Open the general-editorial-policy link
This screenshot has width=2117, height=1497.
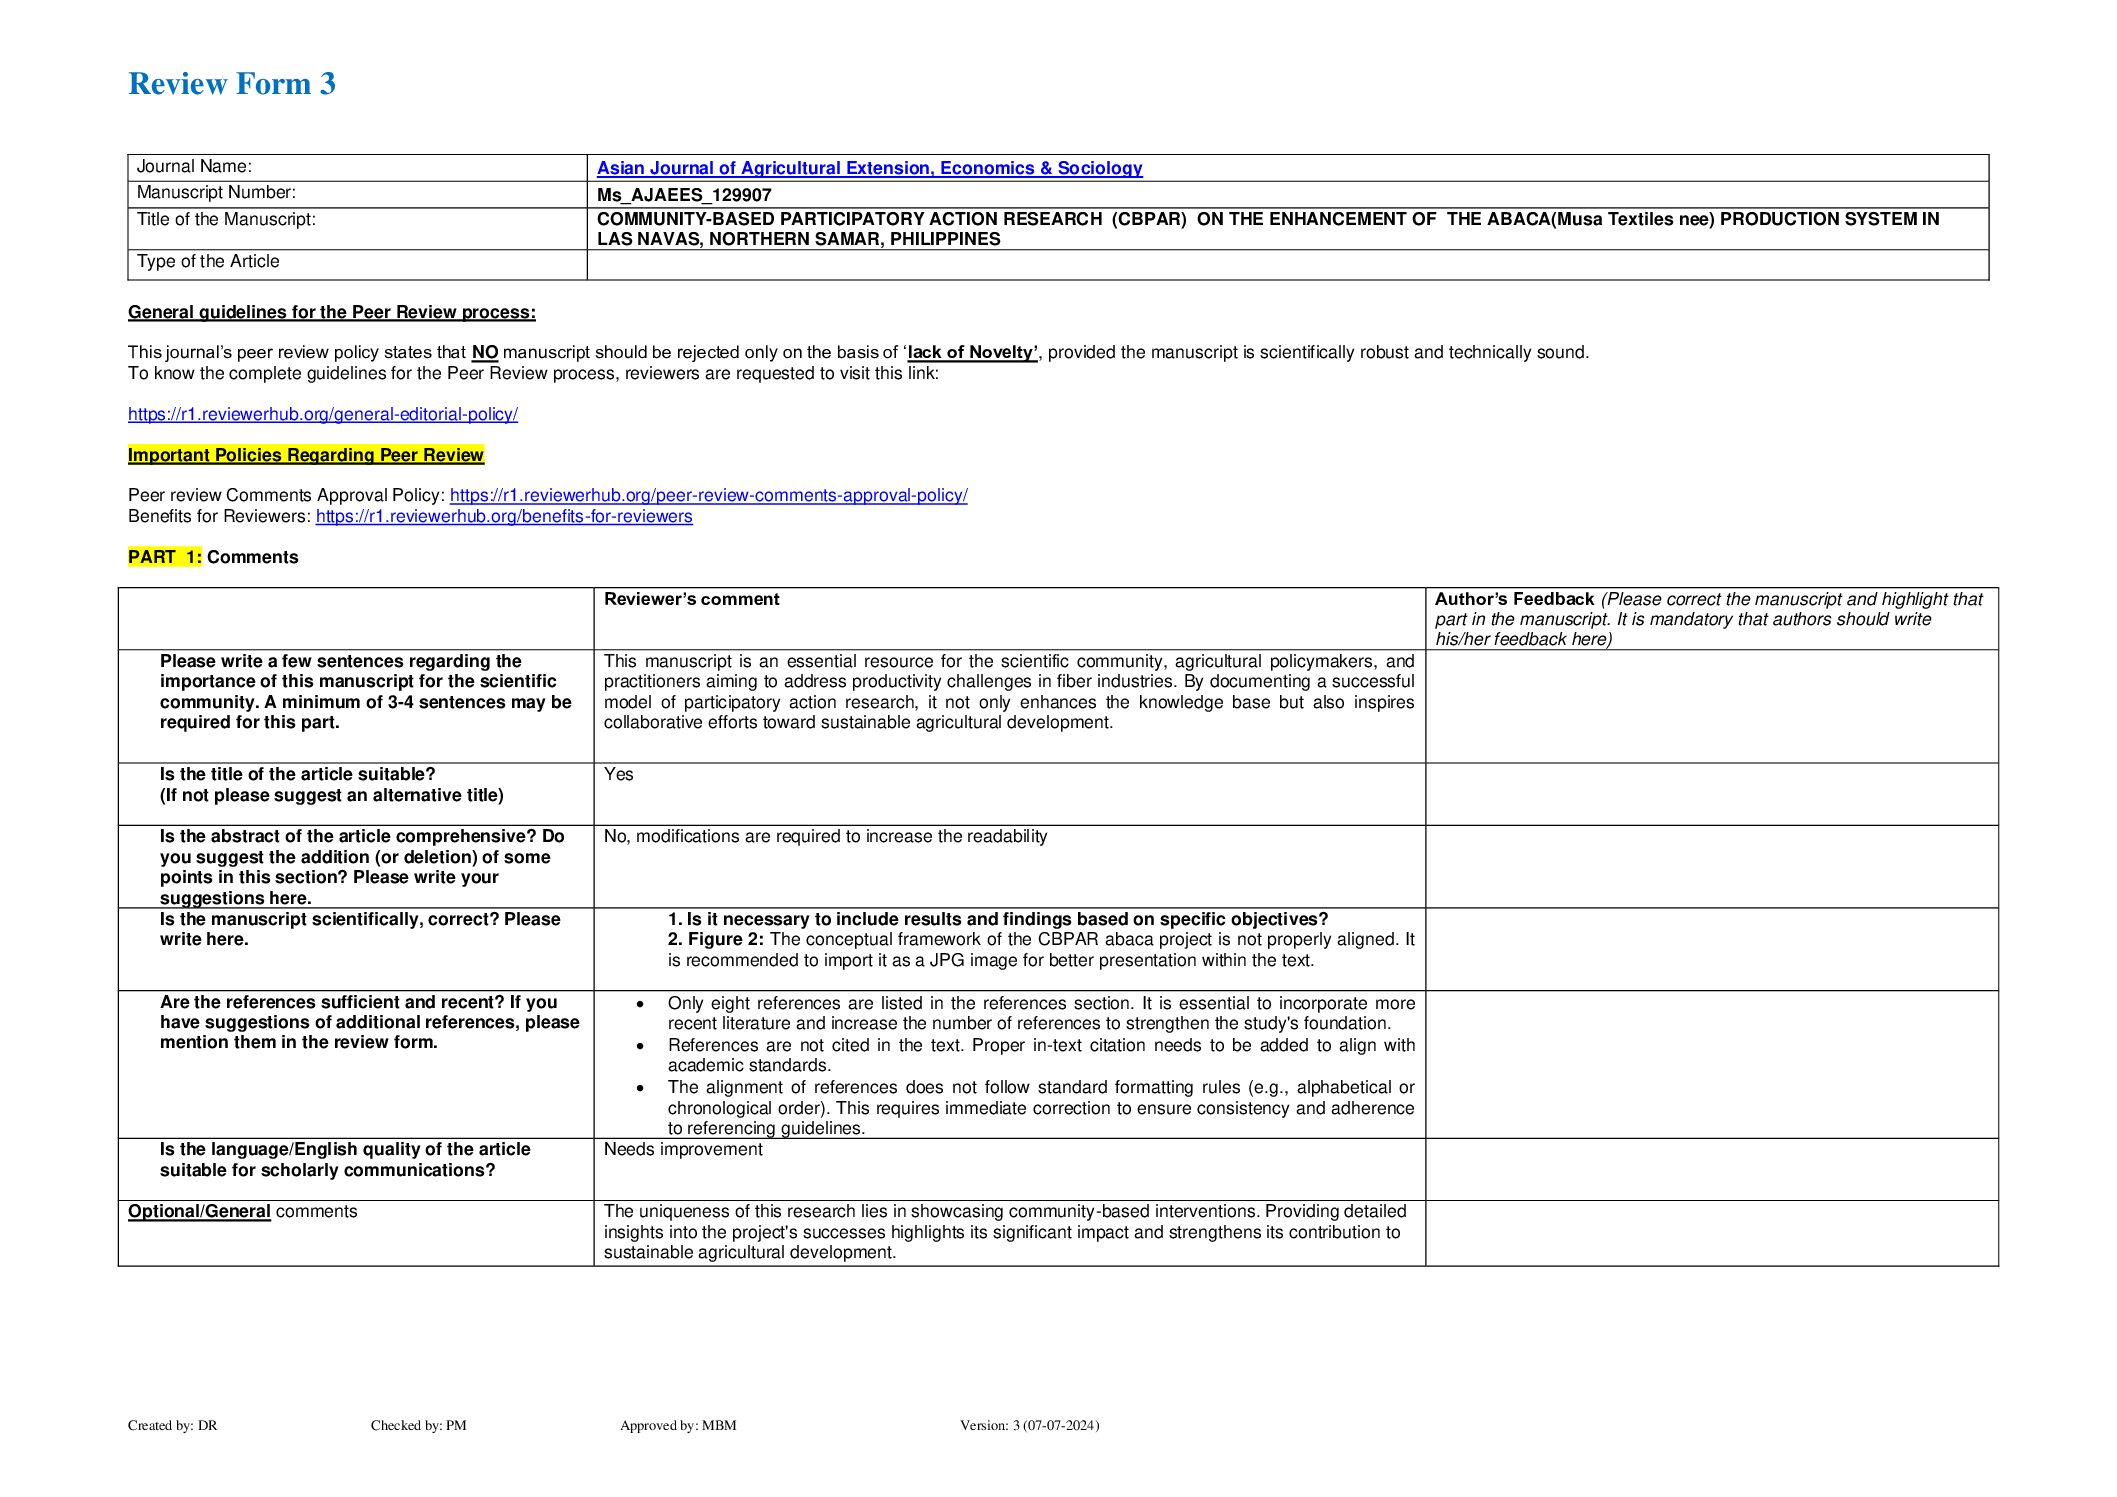tap(322, 414)
